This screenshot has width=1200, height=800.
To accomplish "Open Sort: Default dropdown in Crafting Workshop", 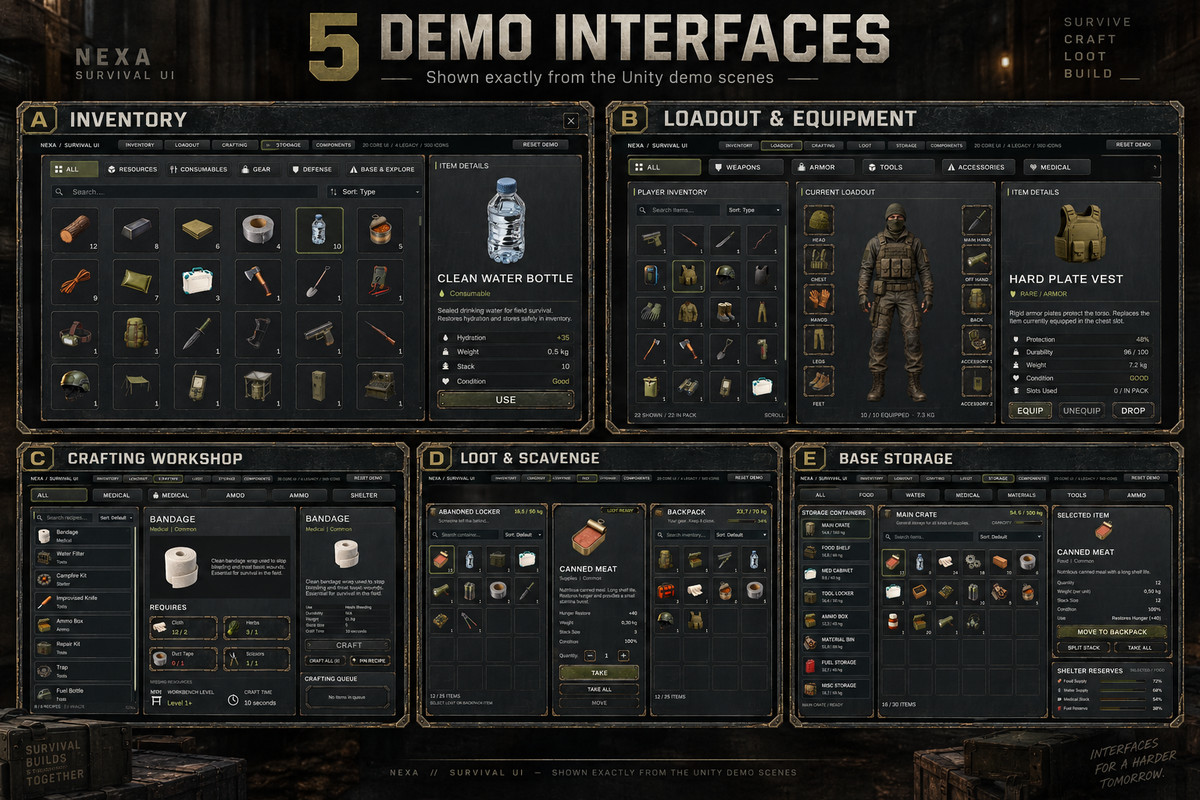I will pos(117,517).
